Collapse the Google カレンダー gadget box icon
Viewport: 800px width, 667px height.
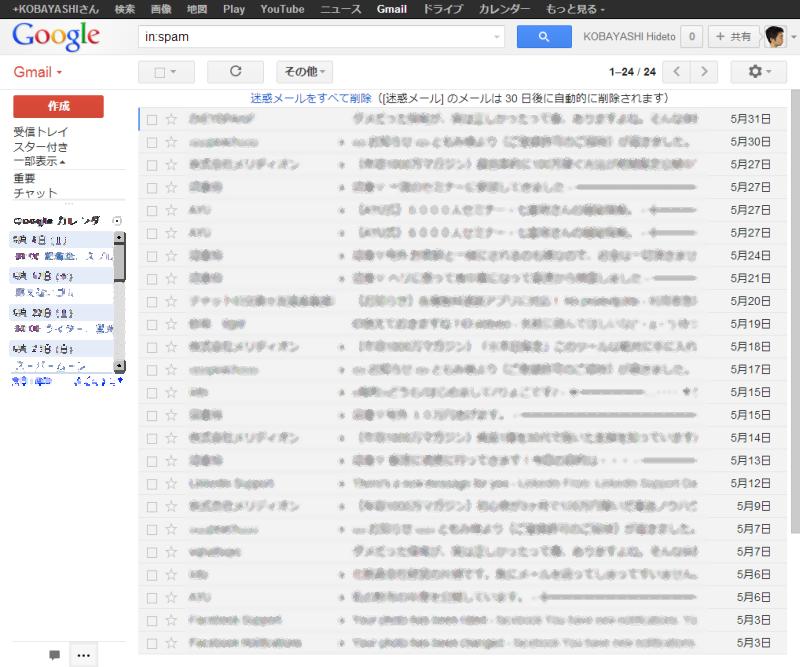point(117,221)
